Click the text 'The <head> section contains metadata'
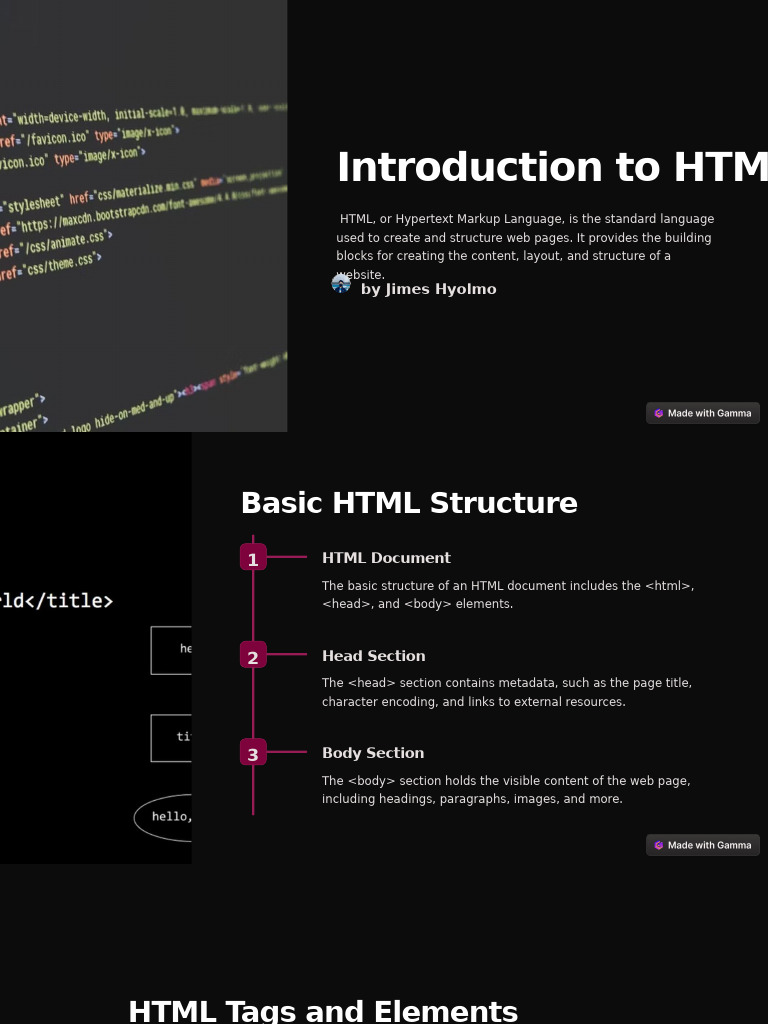 pyautogui.click(x=507, y=692)
